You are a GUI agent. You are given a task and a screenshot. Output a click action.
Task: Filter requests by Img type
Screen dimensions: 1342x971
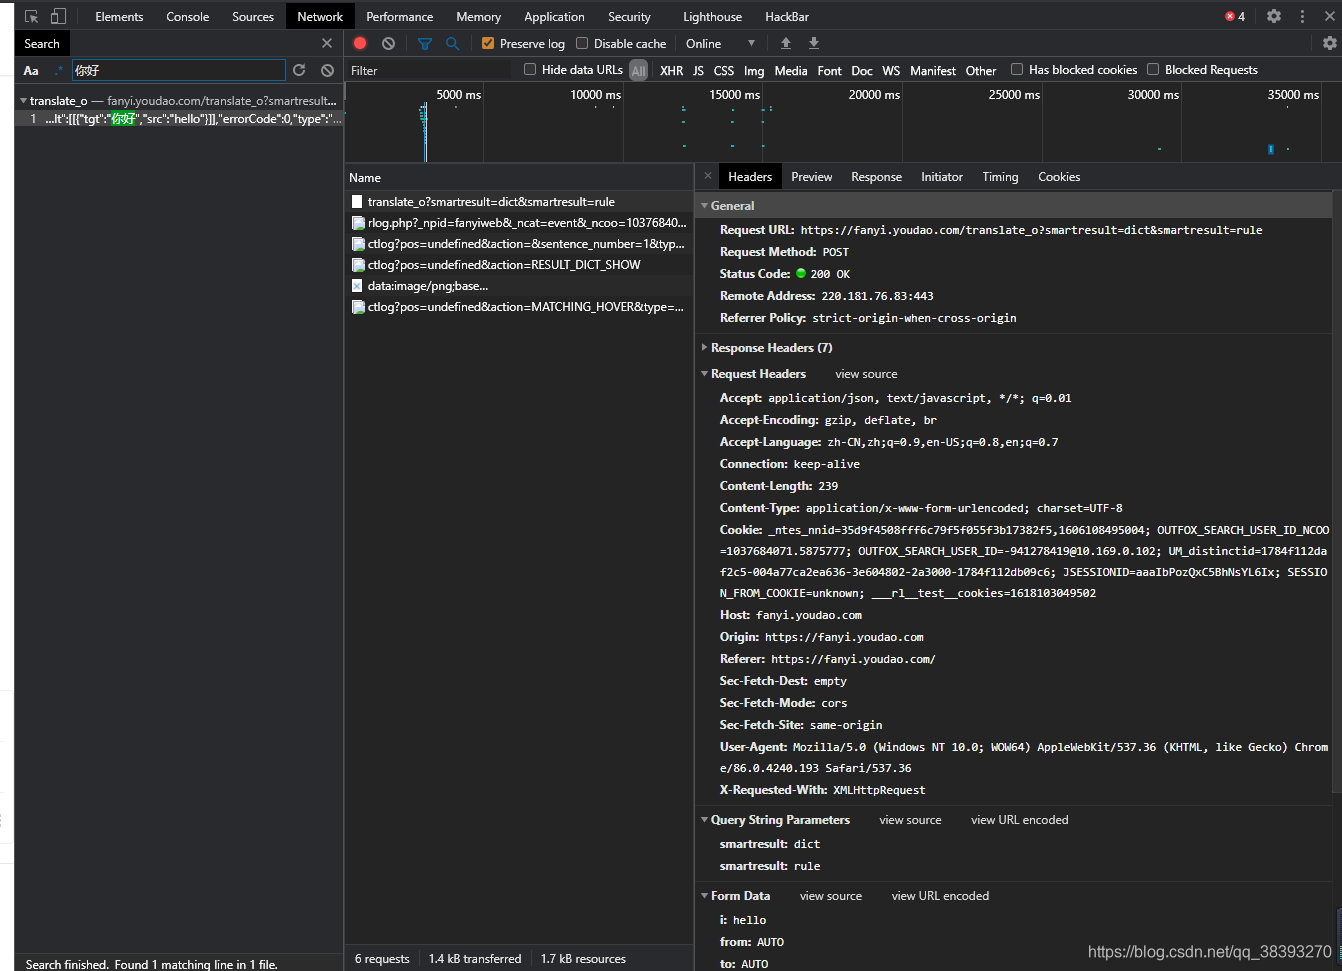[754, 70]
